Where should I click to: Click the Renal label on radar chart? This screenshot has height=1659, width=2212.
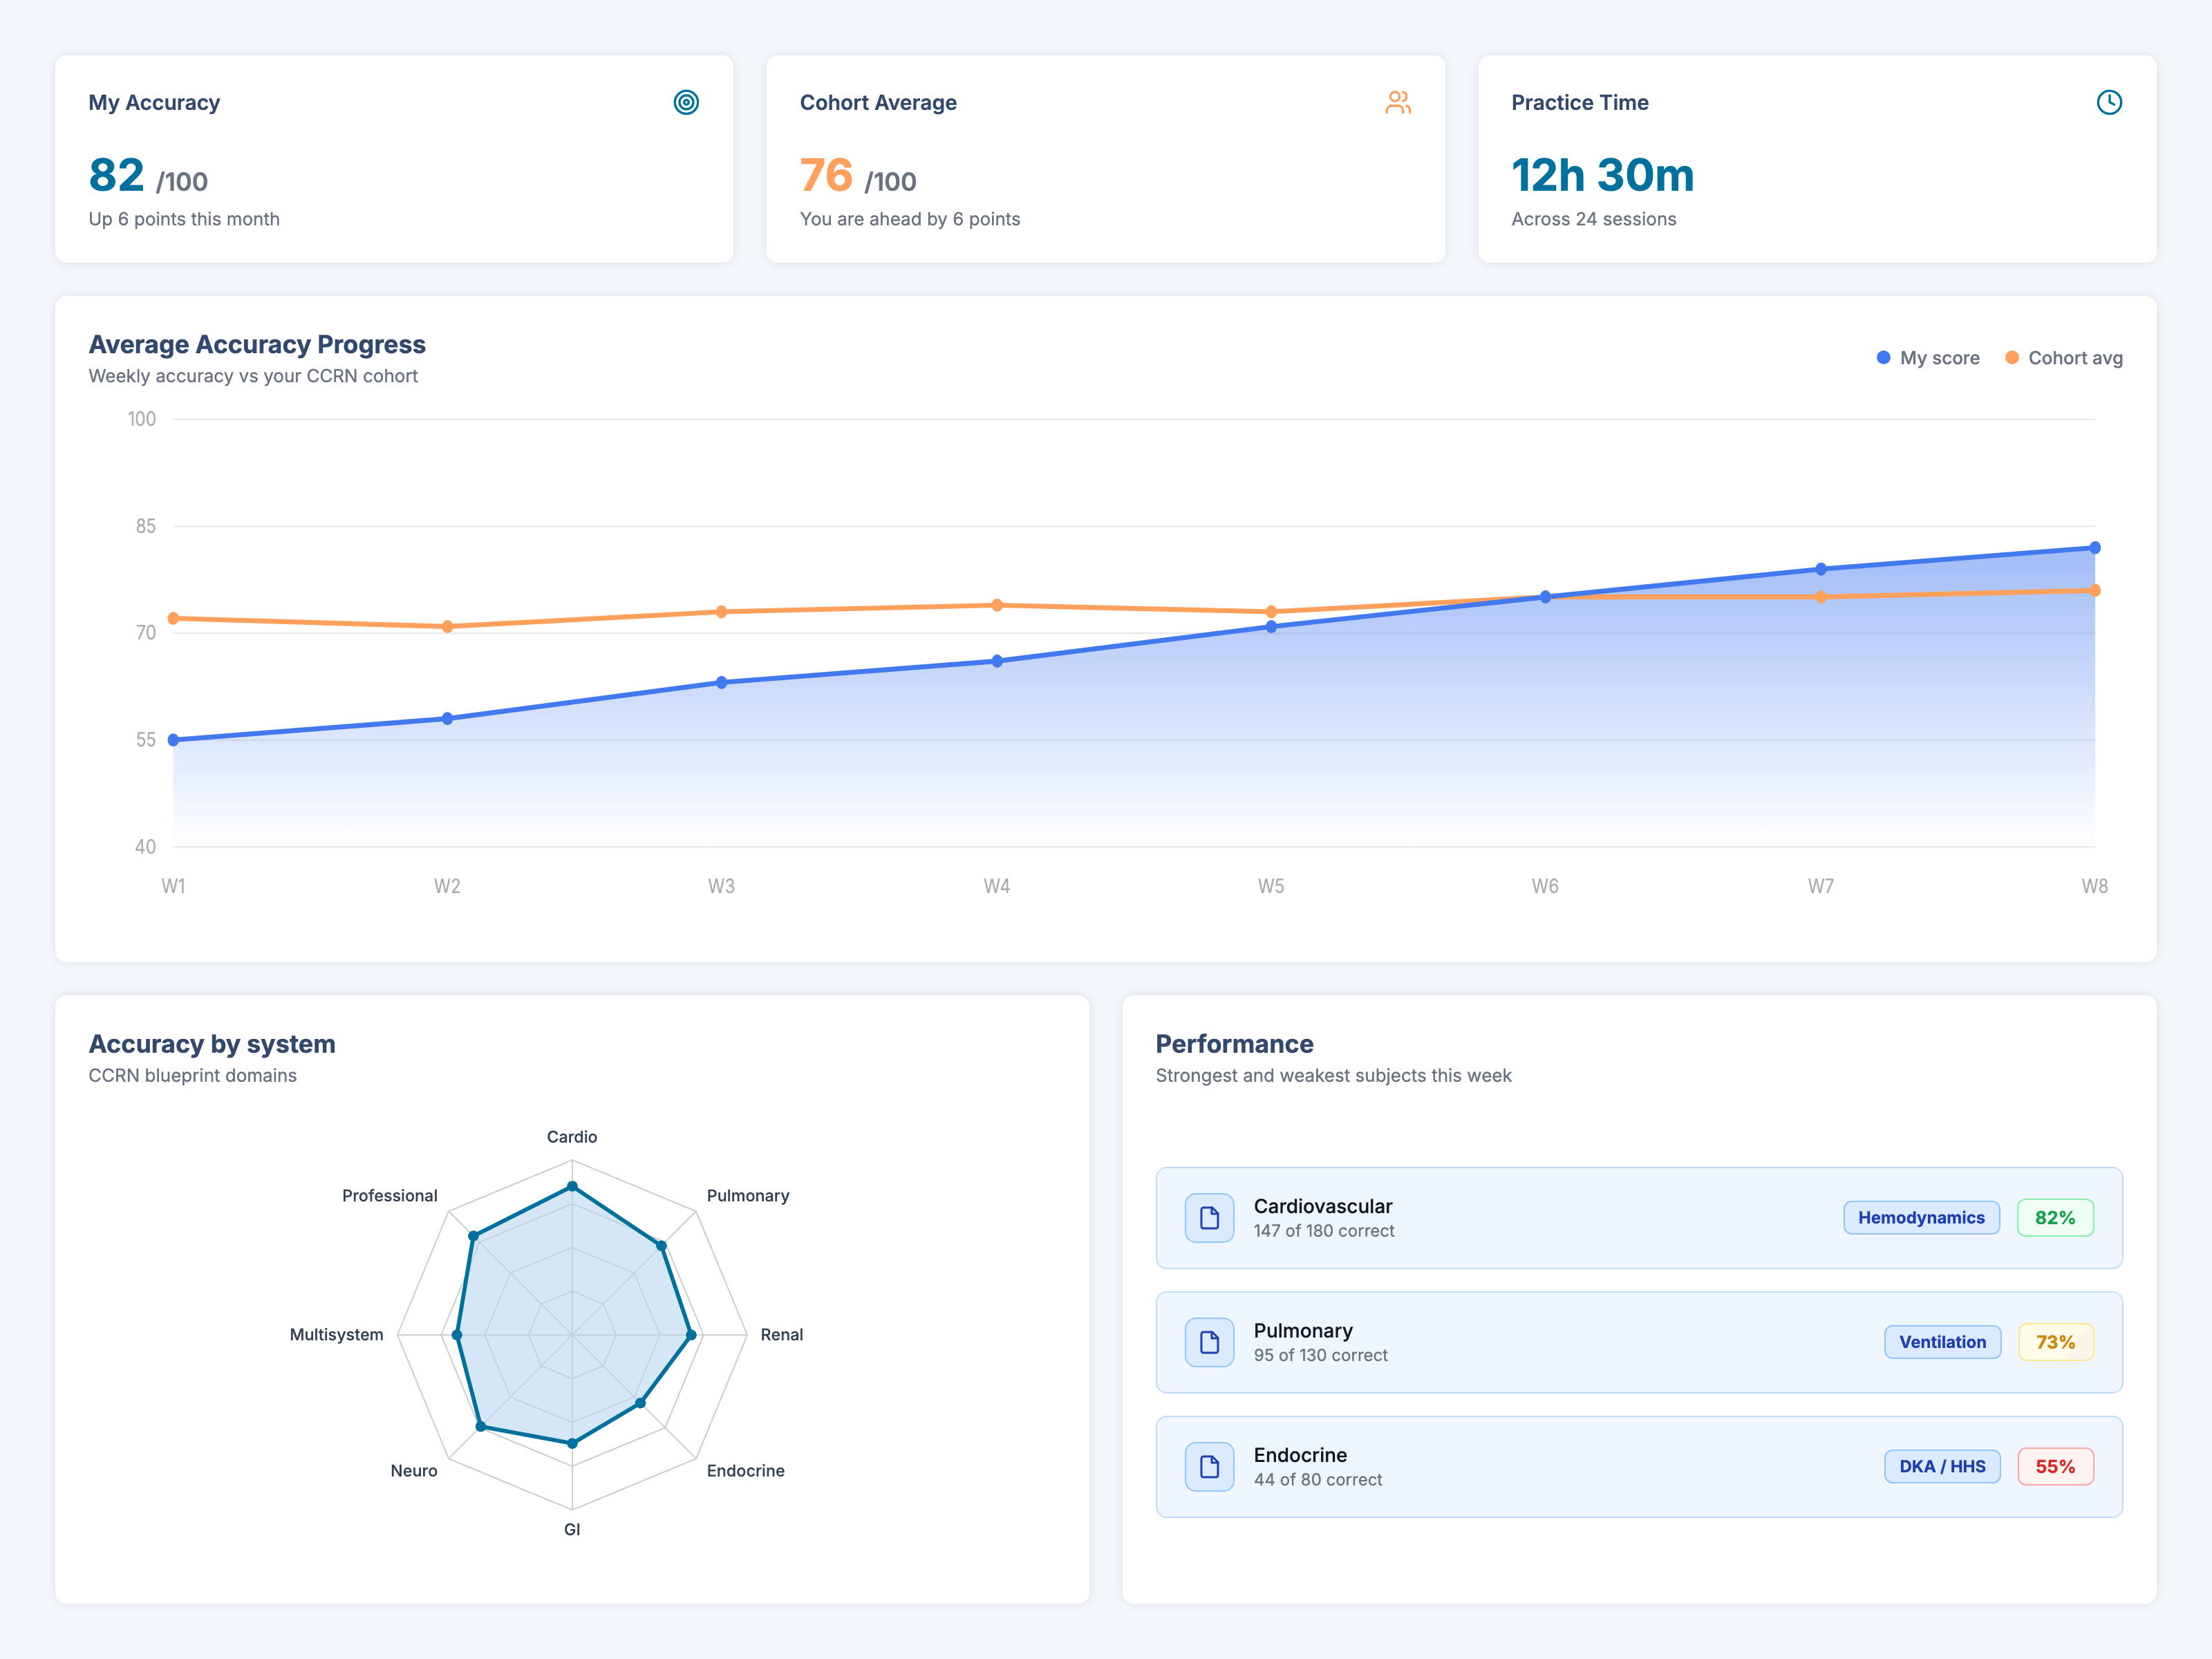pos(782,1335)
